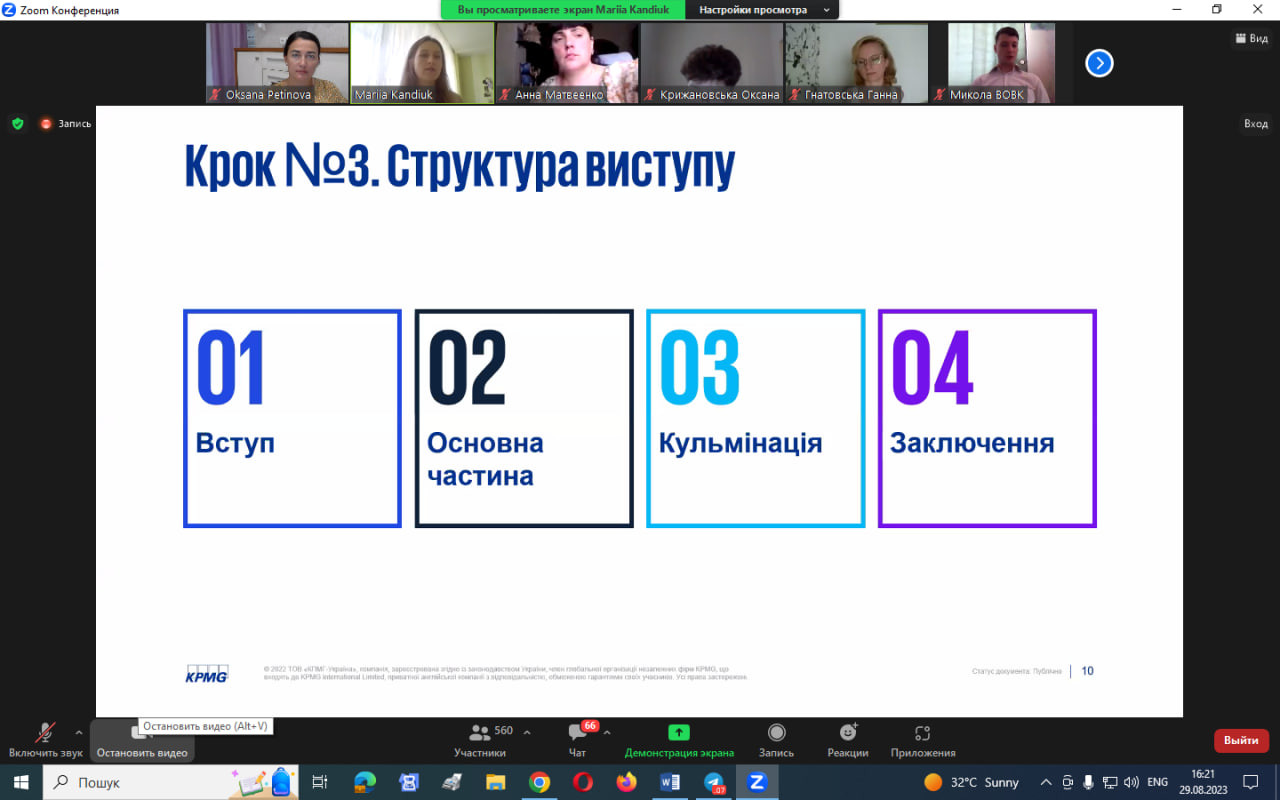Show next participants with blue arrow

(1099, 63)
